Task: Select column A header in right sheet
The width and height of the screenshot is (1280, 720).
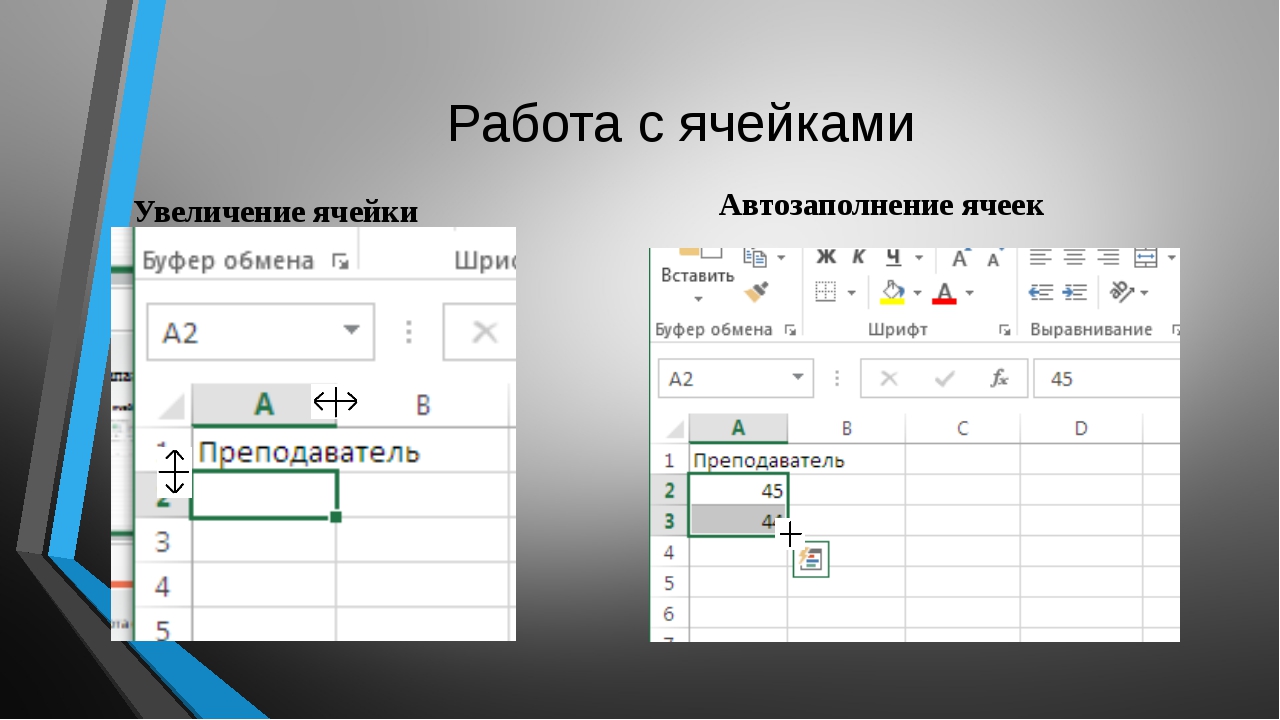Action: [738, 428]
